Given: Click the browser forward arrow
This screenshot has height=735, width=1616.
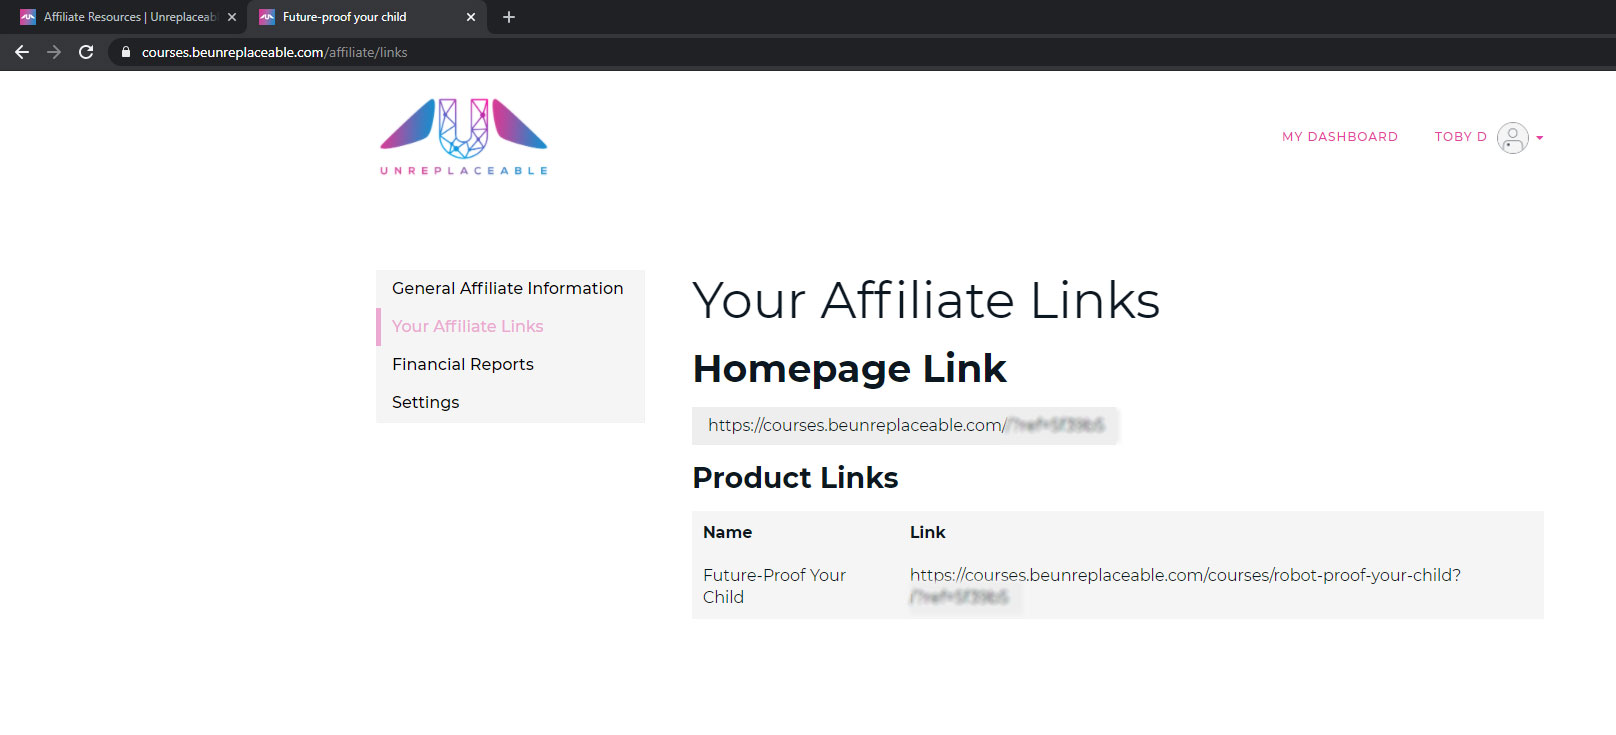Looking at the screenshot, I should click(54, 52).
